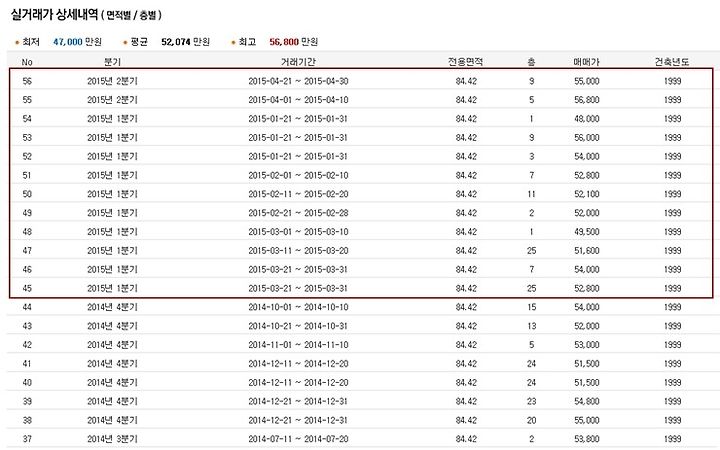
Task: Click the 건축년도 column header
Action: pos(672,62)
